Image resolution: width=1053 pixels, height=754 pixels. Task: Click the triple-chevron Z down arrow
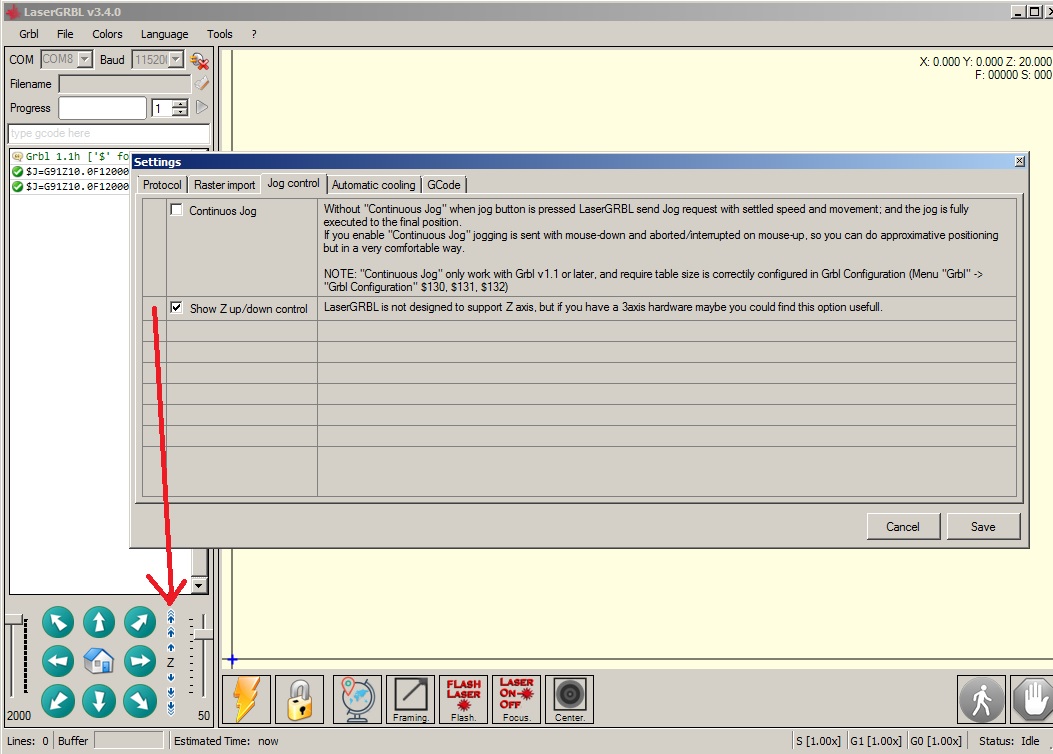click(171, 708)
